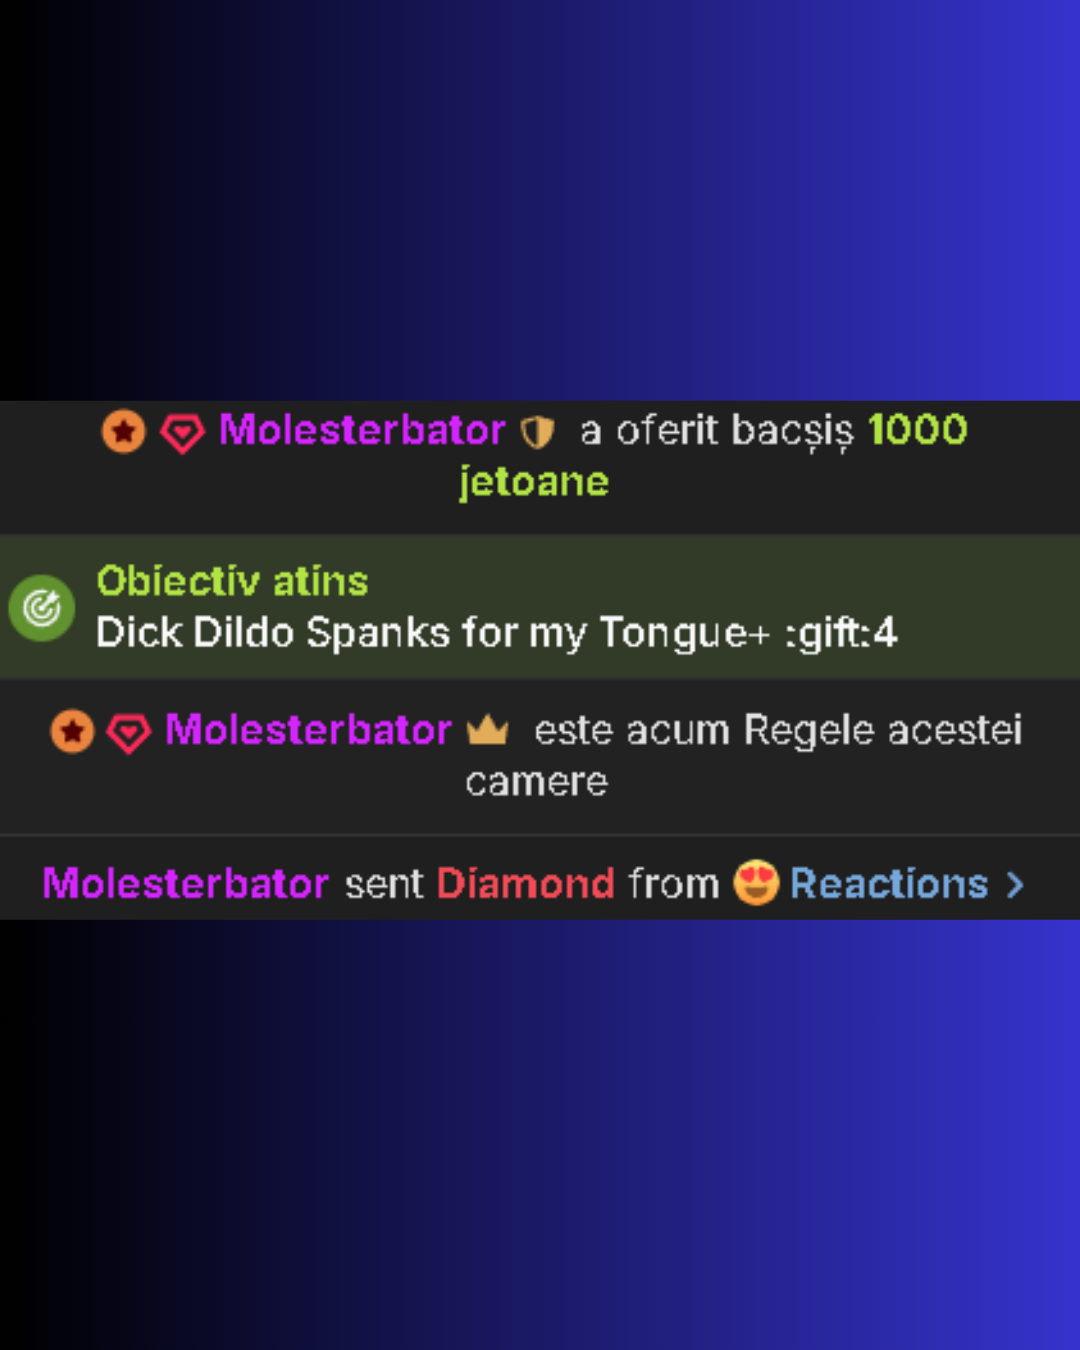This screenshot has width=1080, height=1350.
Task: Click the Dick Dildo Spanks goal description
Action: [496, 633]
